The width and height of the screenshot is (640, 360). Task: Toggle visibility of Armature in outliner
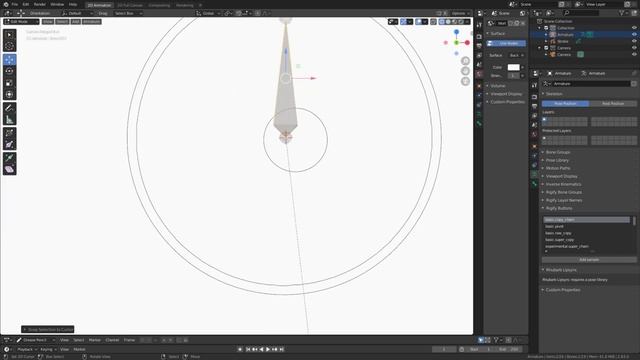coord(634,35)
